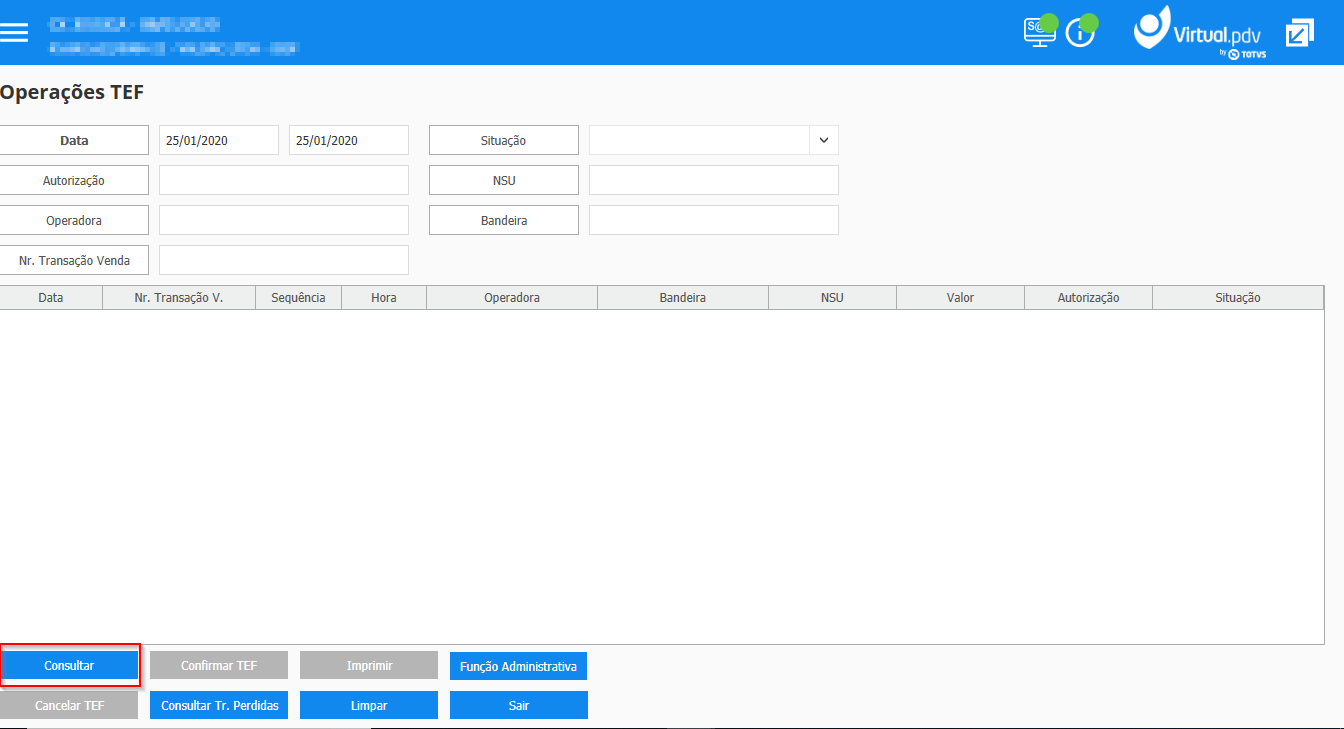Click the Situação filter label
This screenshot has width=1344, height=729.
(504, 140)
